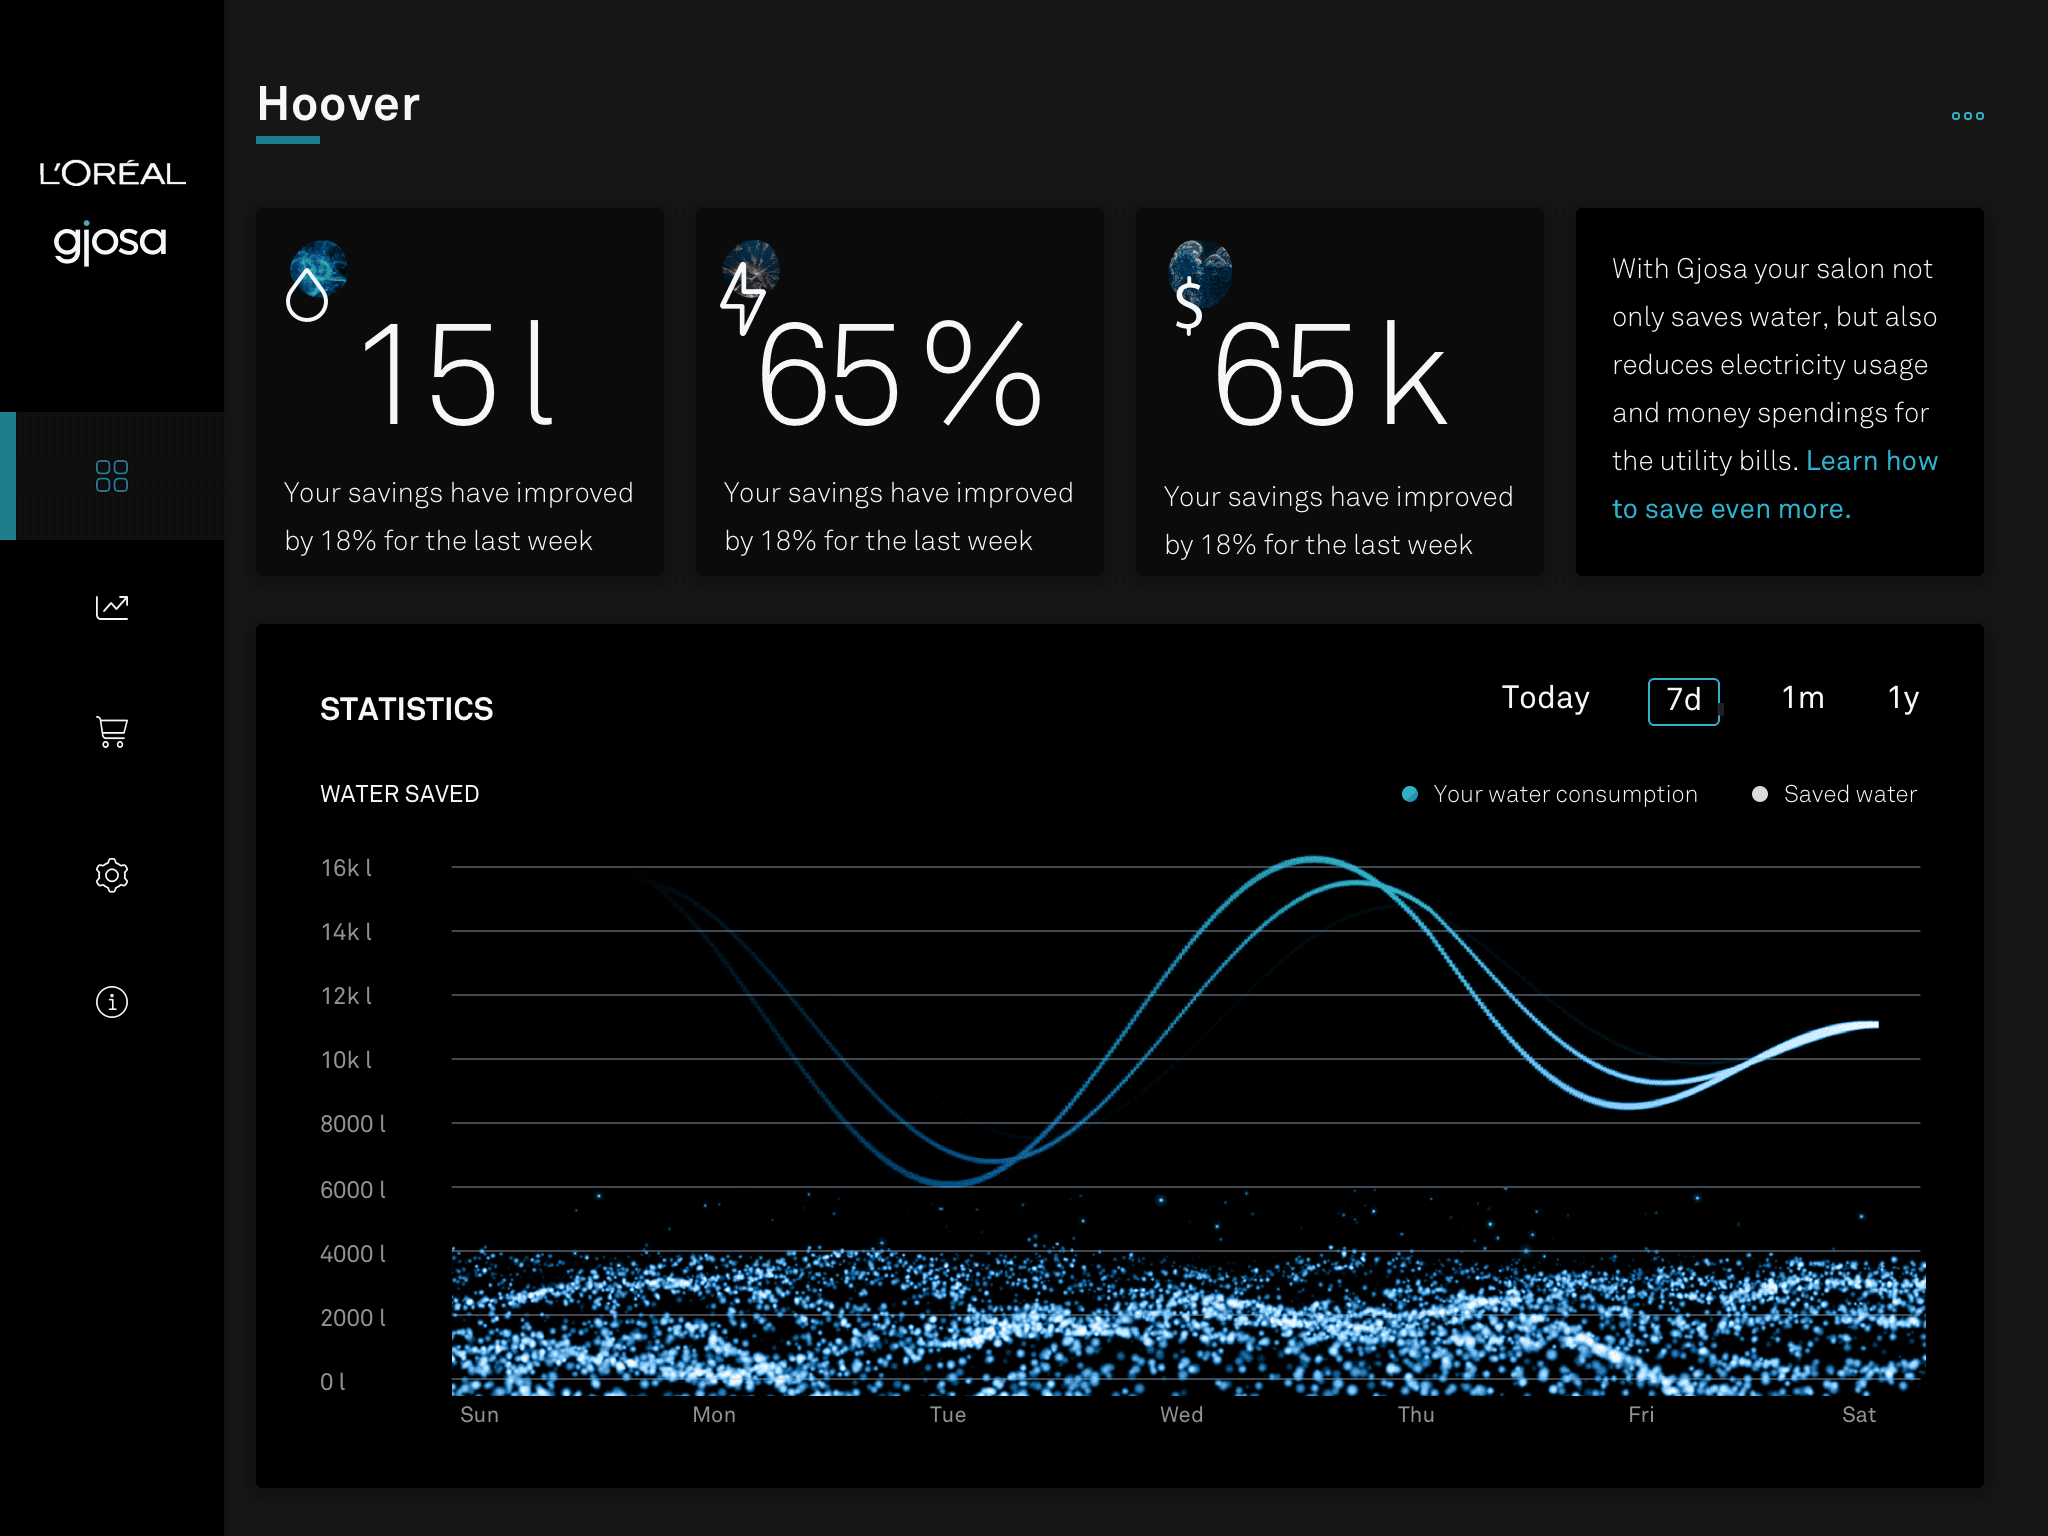This screenshot has height=1536, width=2048.
Task: Open the dashboard grid icon in sidebar
Action: (x=112, y=476)
